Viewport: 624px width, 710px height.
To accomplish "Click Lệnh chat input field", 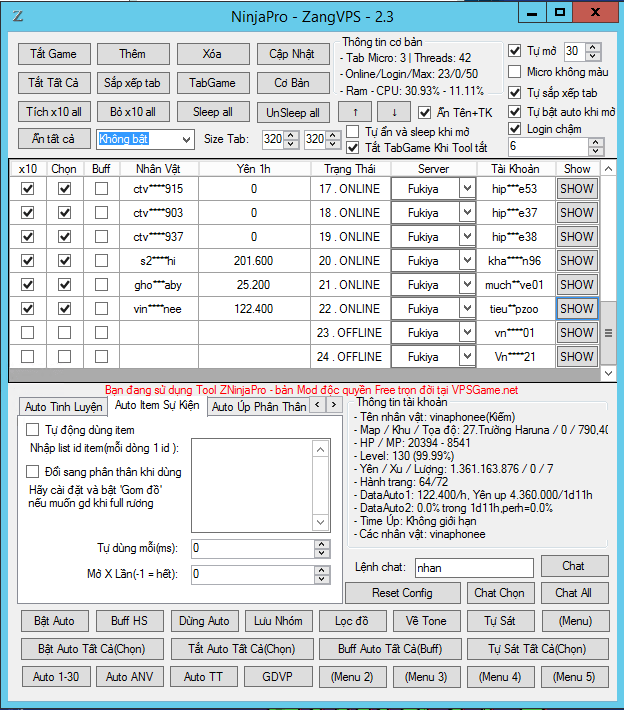I will click(x=474, y=568).
